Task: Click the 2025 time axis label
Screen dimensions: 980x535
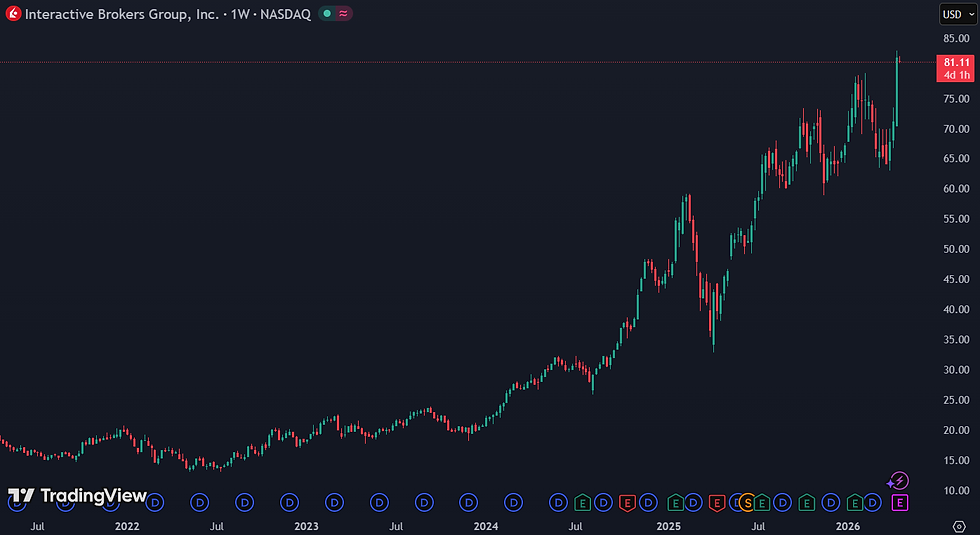Action: tap(668, 527)
